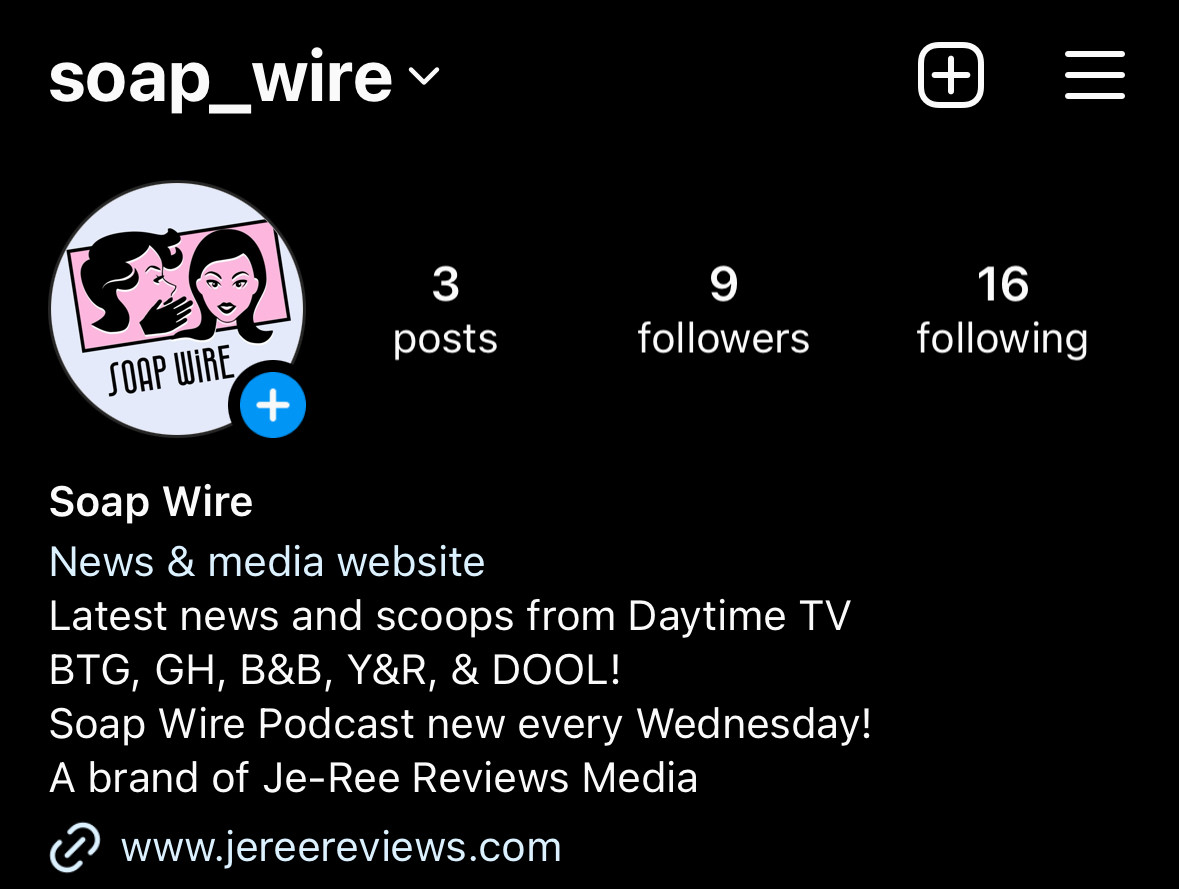This screenshot has height=889, width=1179.
Task: Click the whispering women illustration in avatar
Action: [179, 284]
